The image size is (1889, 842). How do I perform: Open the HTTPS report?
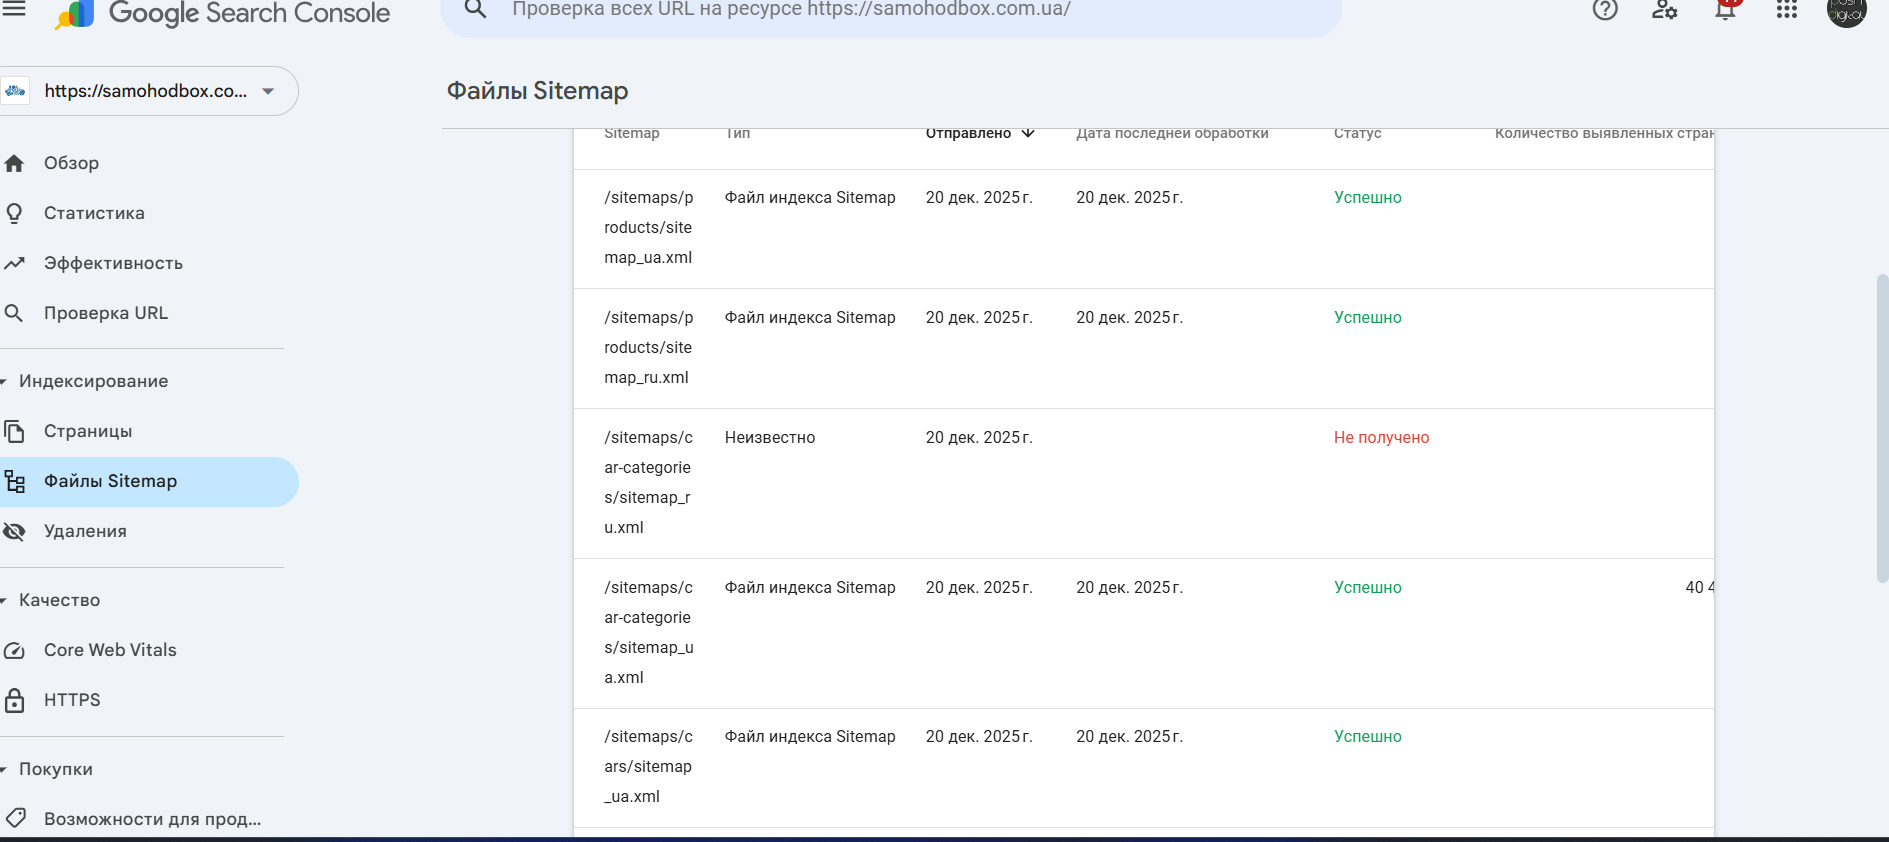tap(72, 700)
